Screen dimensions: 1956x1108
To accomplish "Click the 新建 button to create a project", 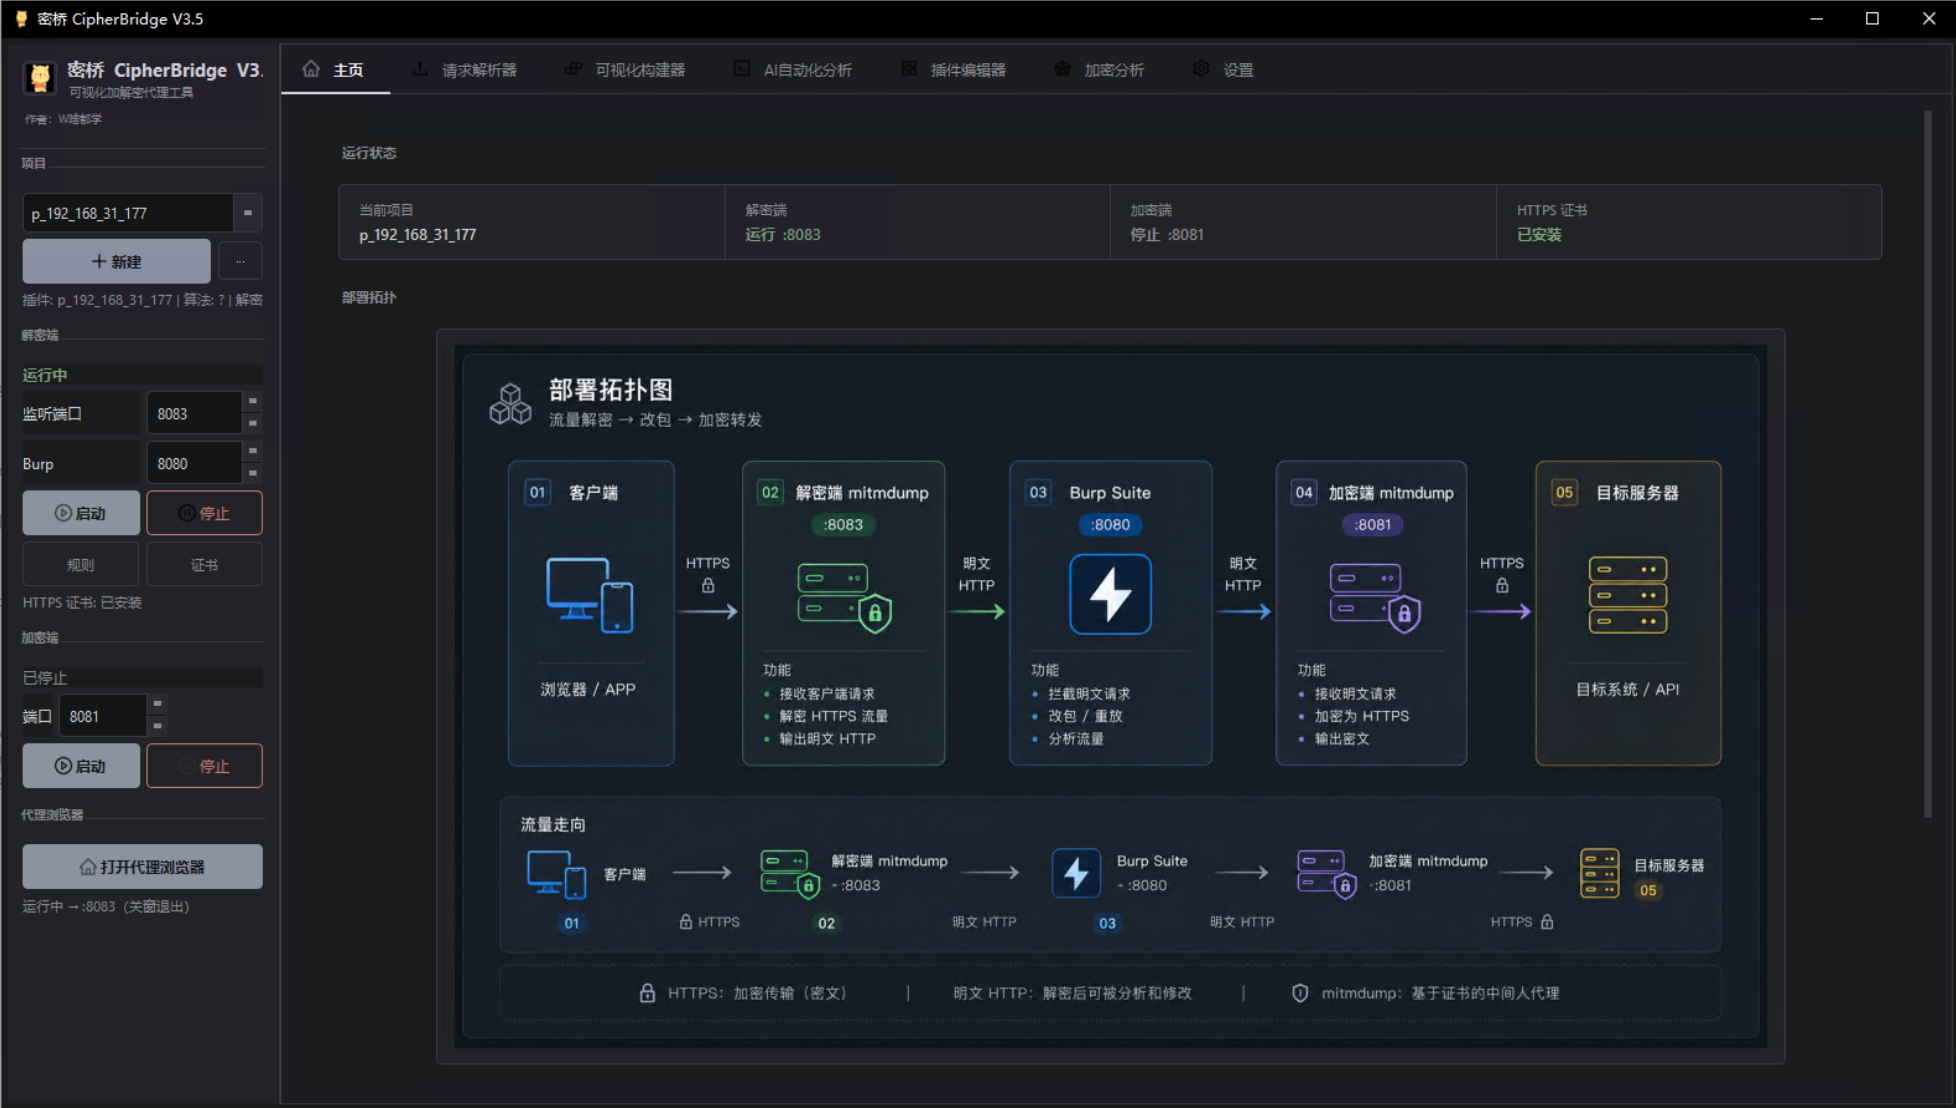I will (x=117, y=261).
